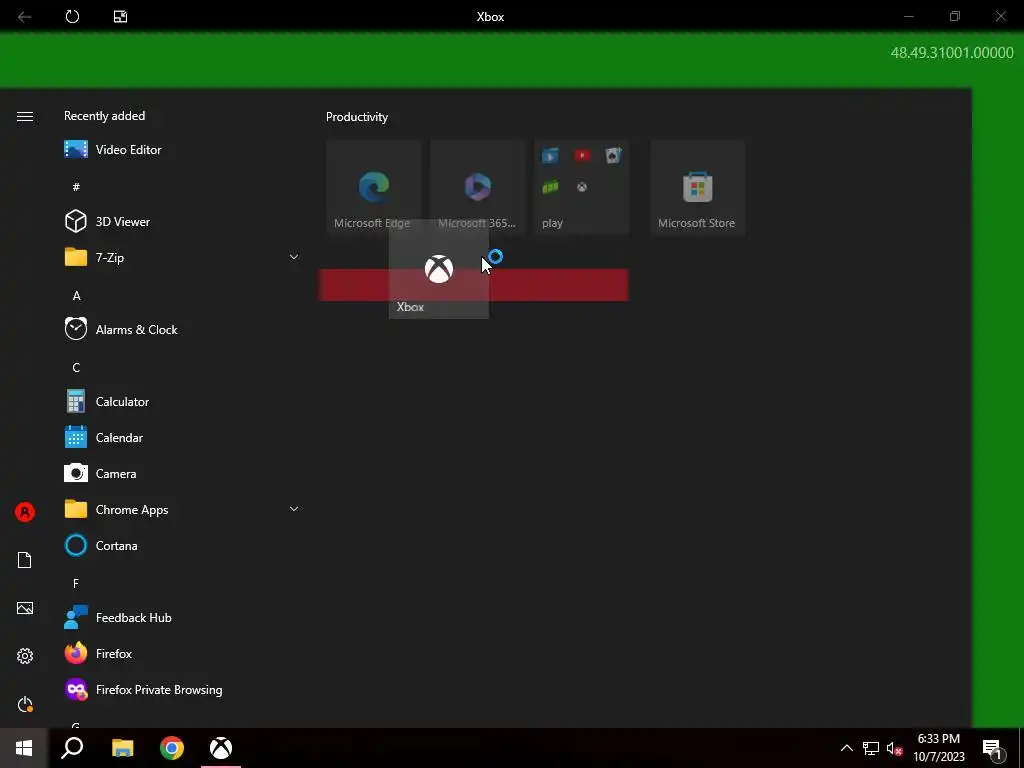Open the notification Action Center
1024x768 pixels.
(x=993, y=748)
